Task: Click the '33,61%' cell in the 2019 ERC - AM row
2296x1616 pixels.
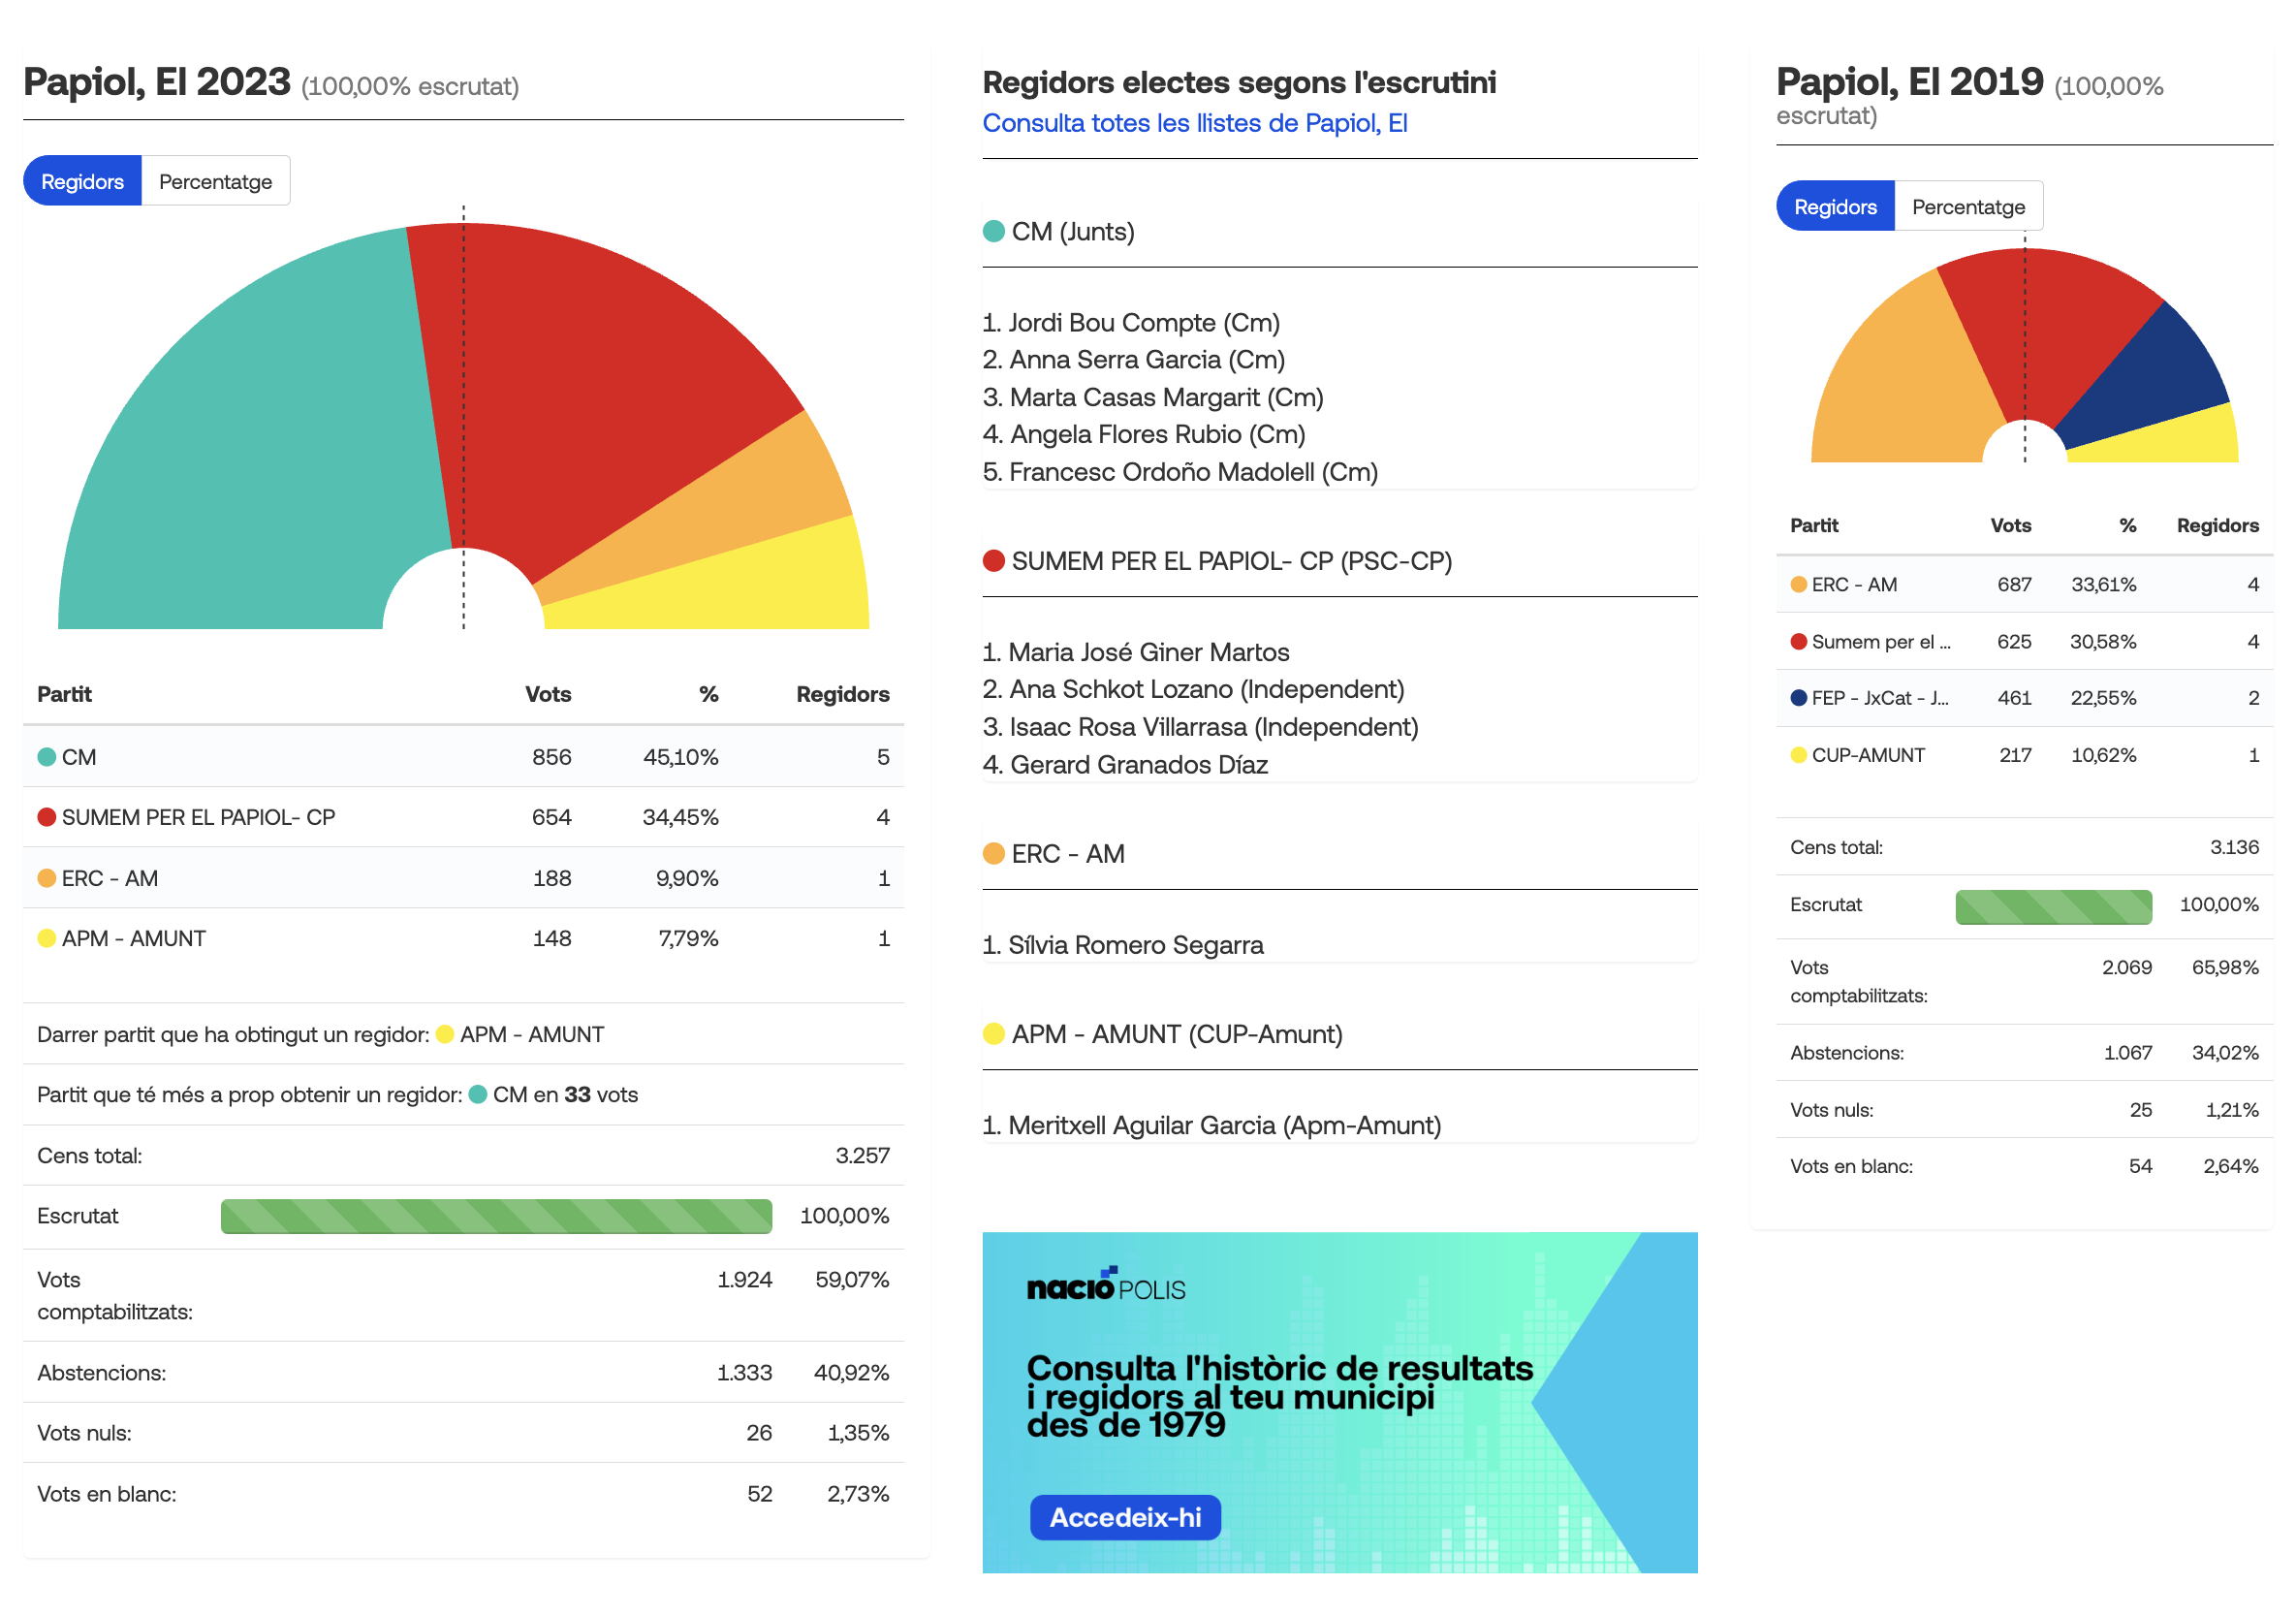Action: (2103, 584)
